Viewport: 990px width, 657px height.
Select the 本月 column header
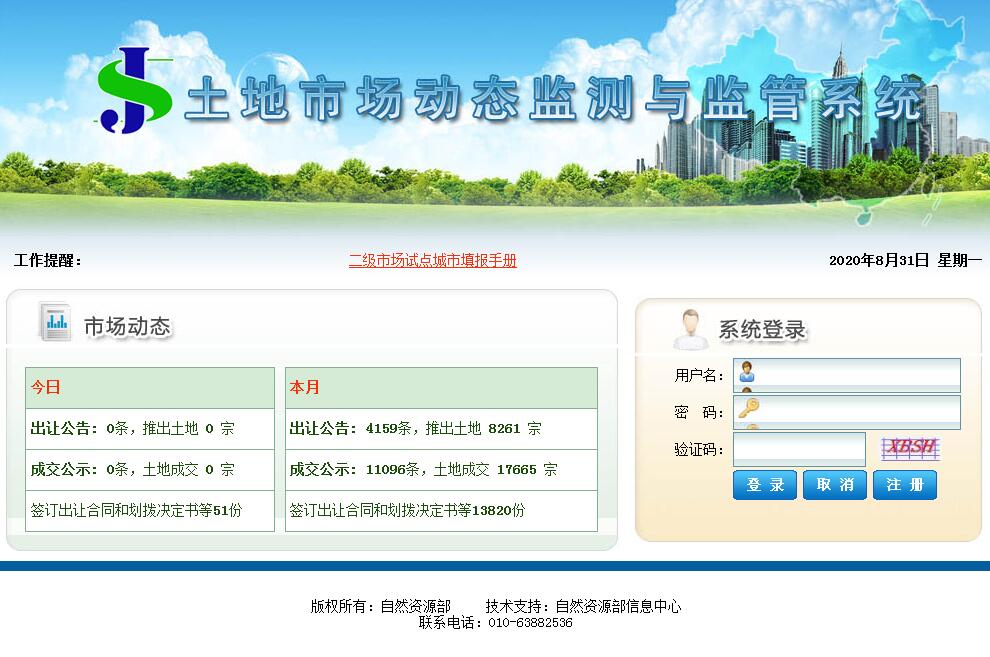click(440, 388)
